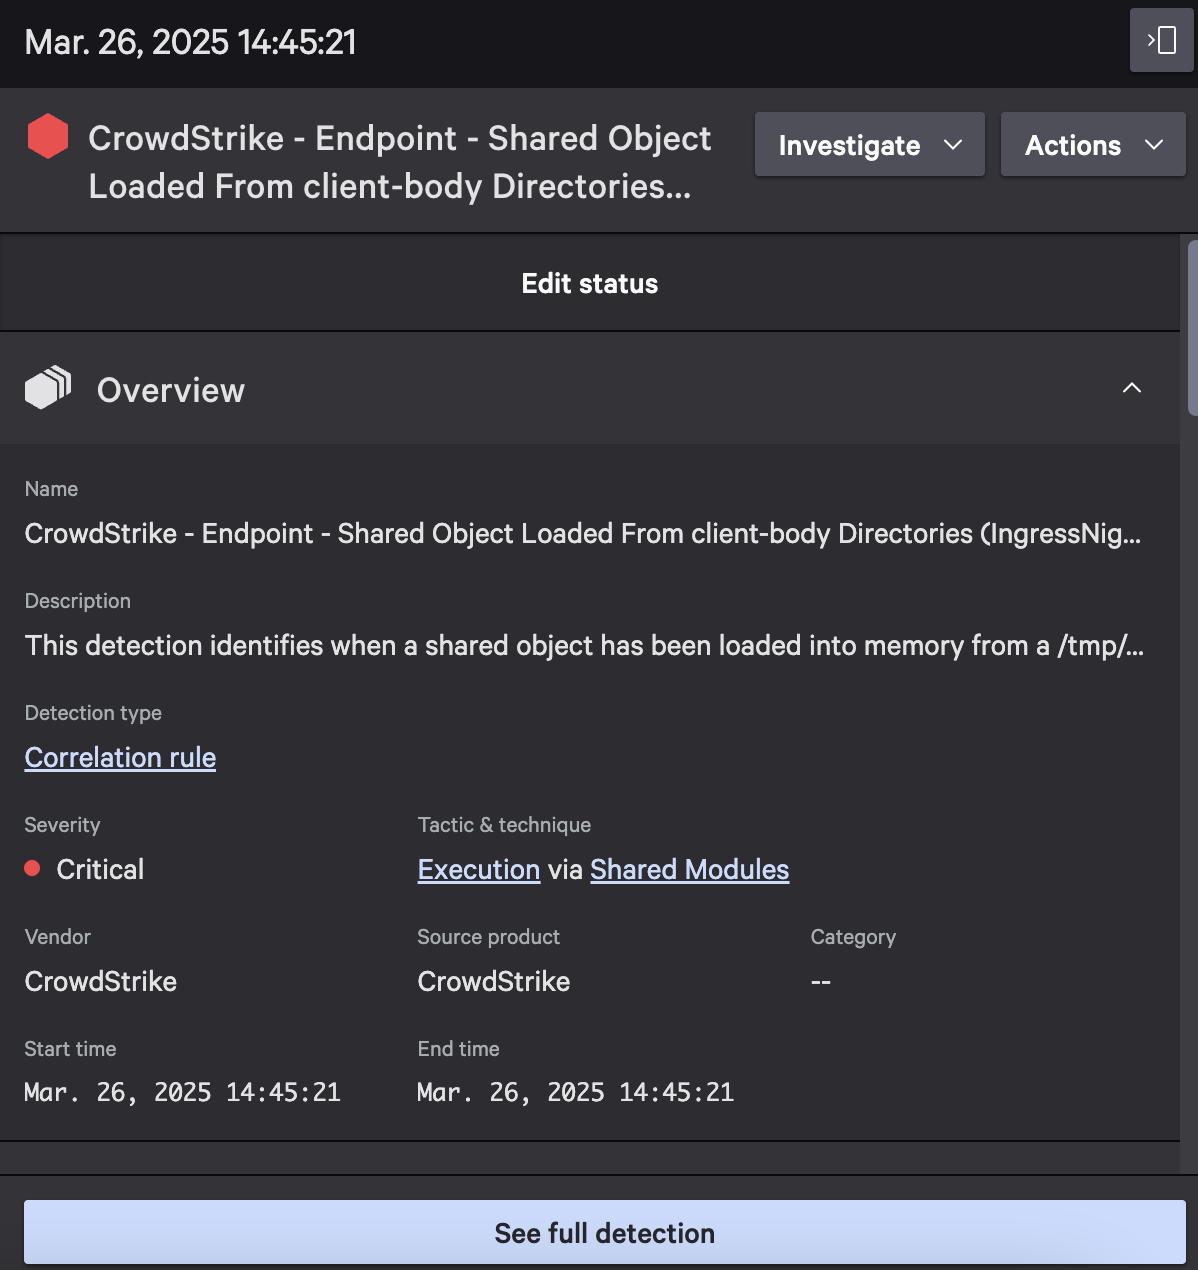Screen dimensions: 1198x1270
Task: Click the detection title in header
Action: pos(400,162)
